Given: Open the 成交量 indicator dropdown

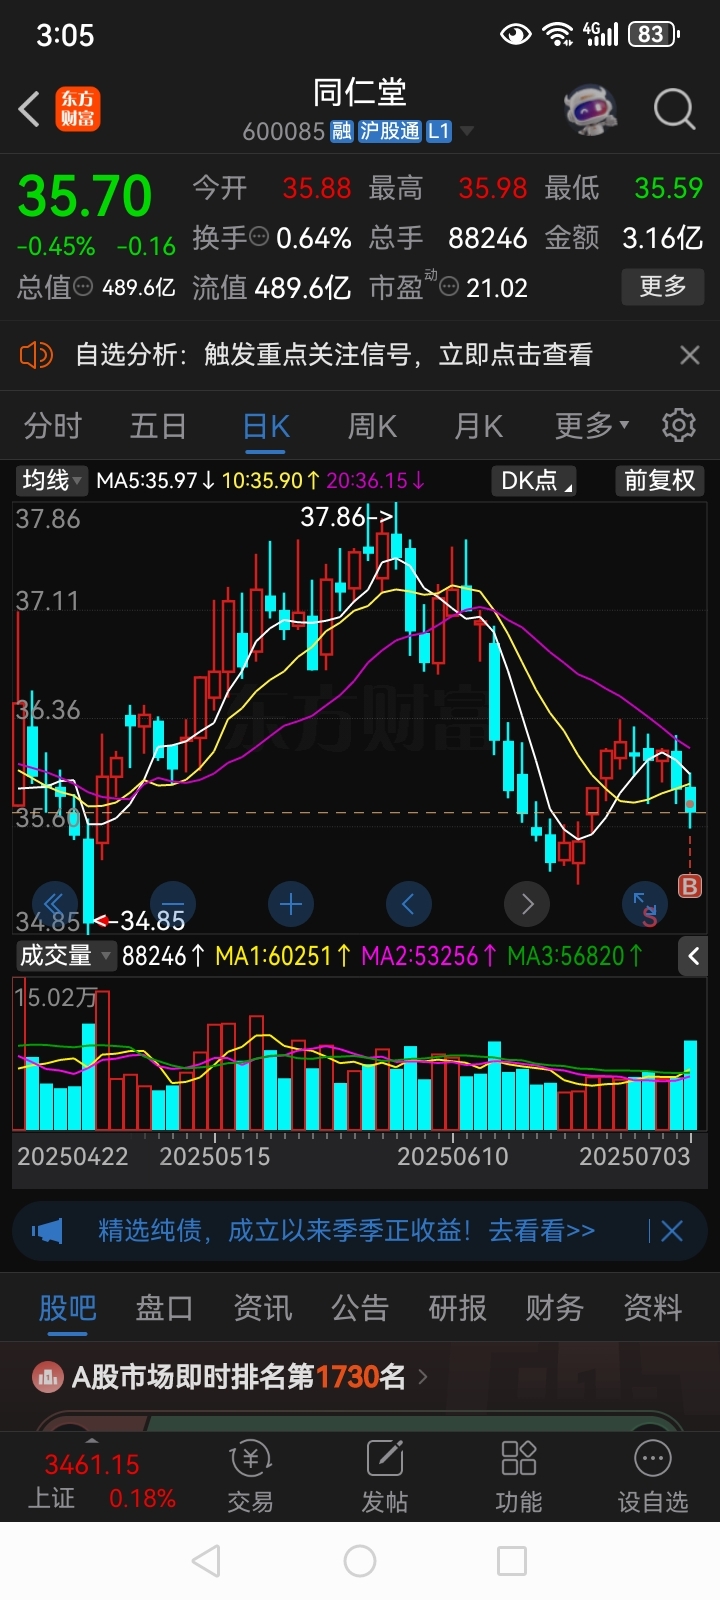Looking at the screenshot, I should click(66, 956).
